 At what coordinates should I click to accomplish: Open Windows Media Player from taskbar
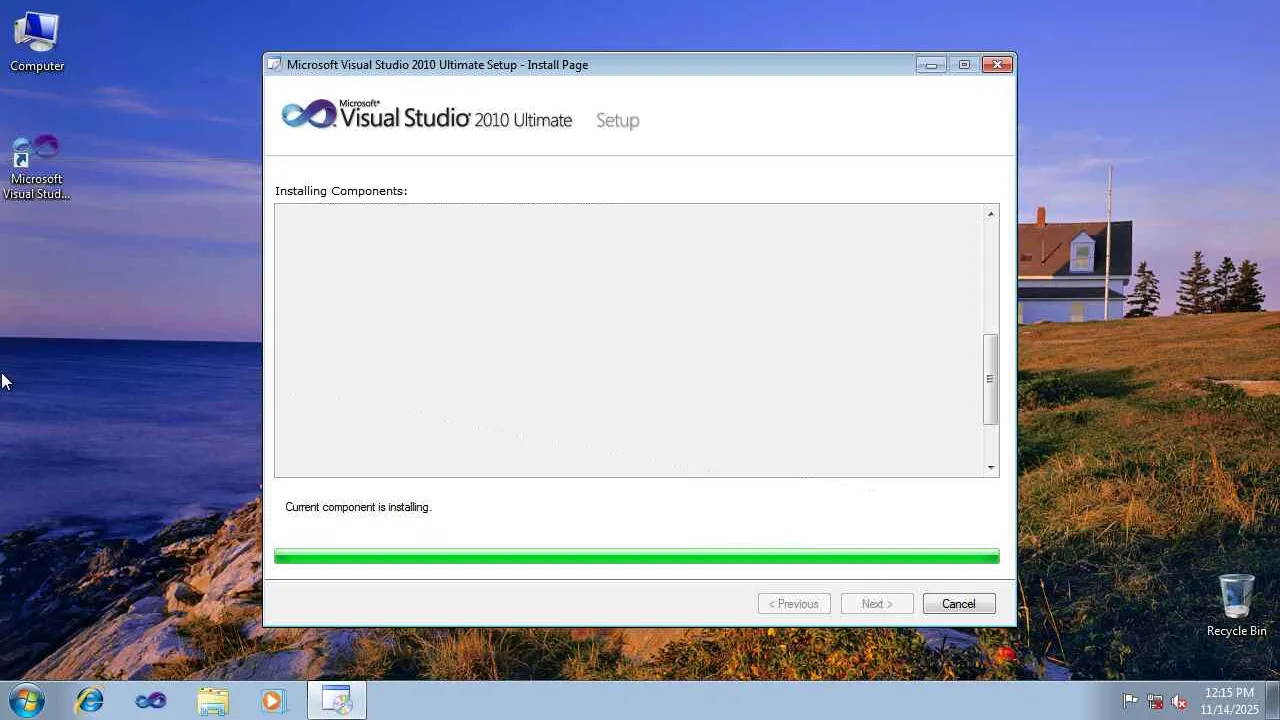click(273, 700)
